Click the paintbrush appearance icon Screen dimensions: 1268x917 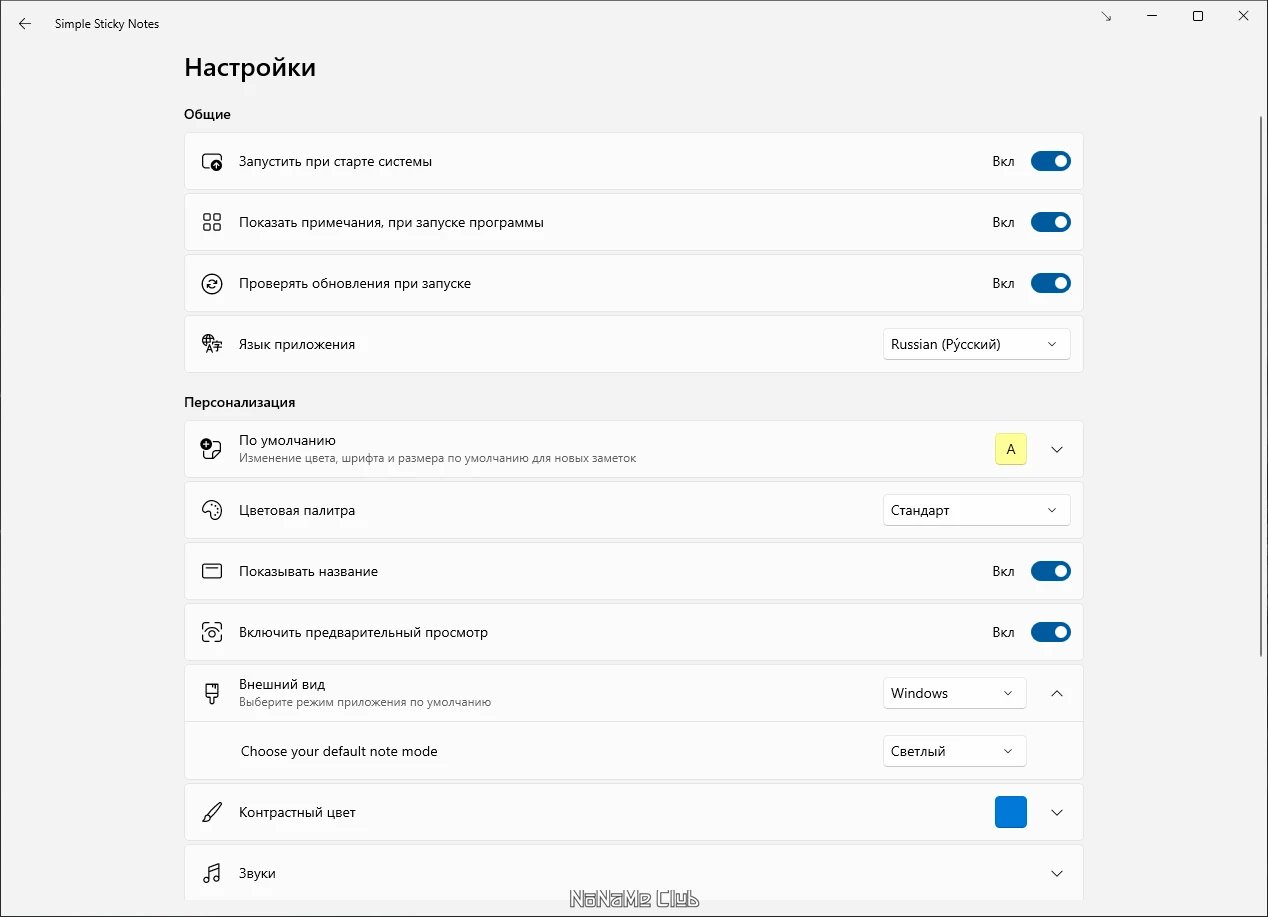tap(212, 694)
